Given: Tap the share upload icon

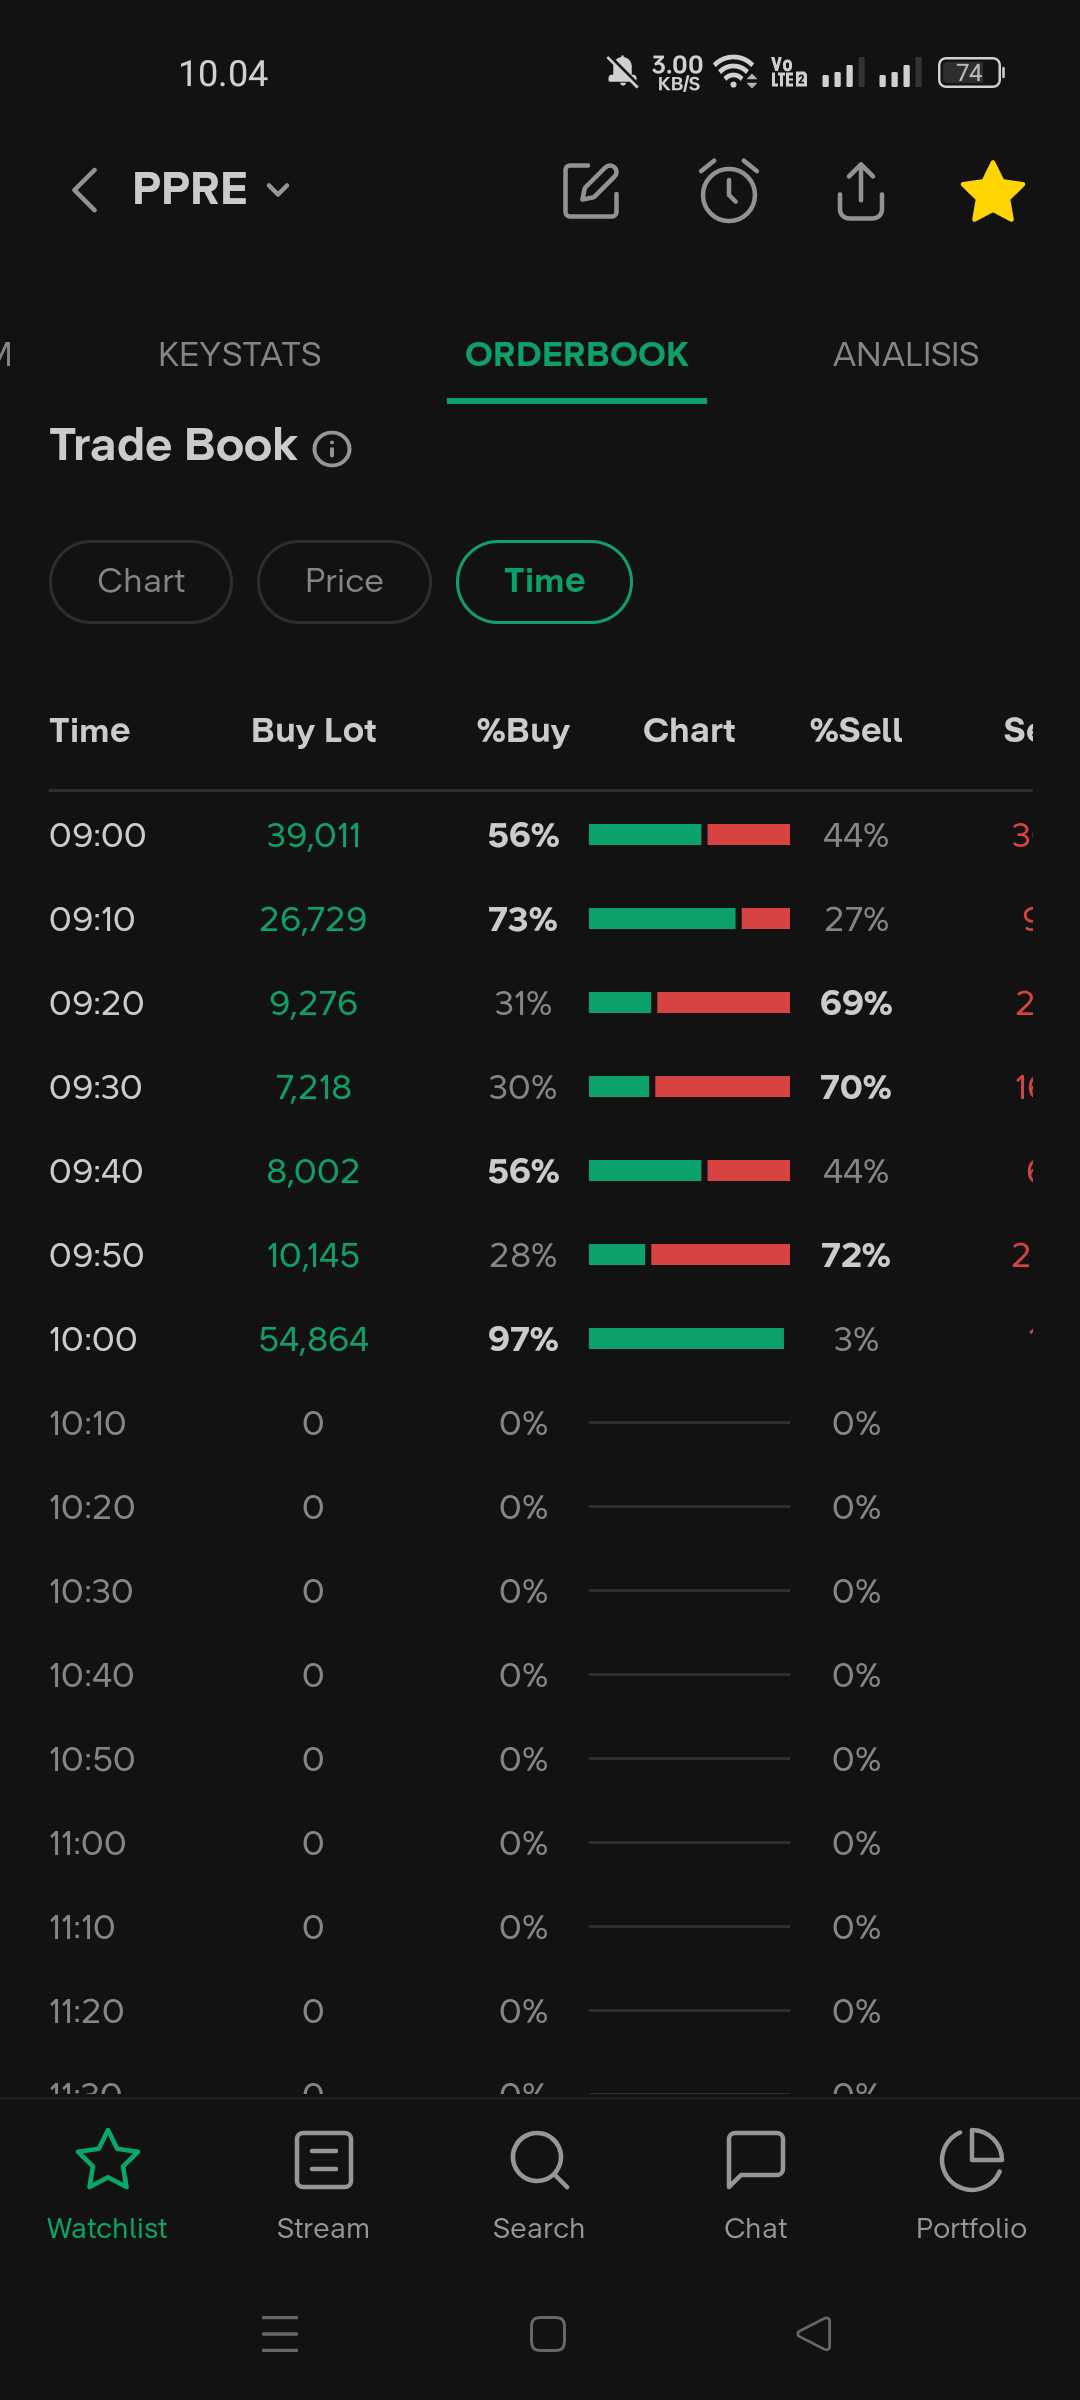Looking at the screenshot, I should coord(860,190).
